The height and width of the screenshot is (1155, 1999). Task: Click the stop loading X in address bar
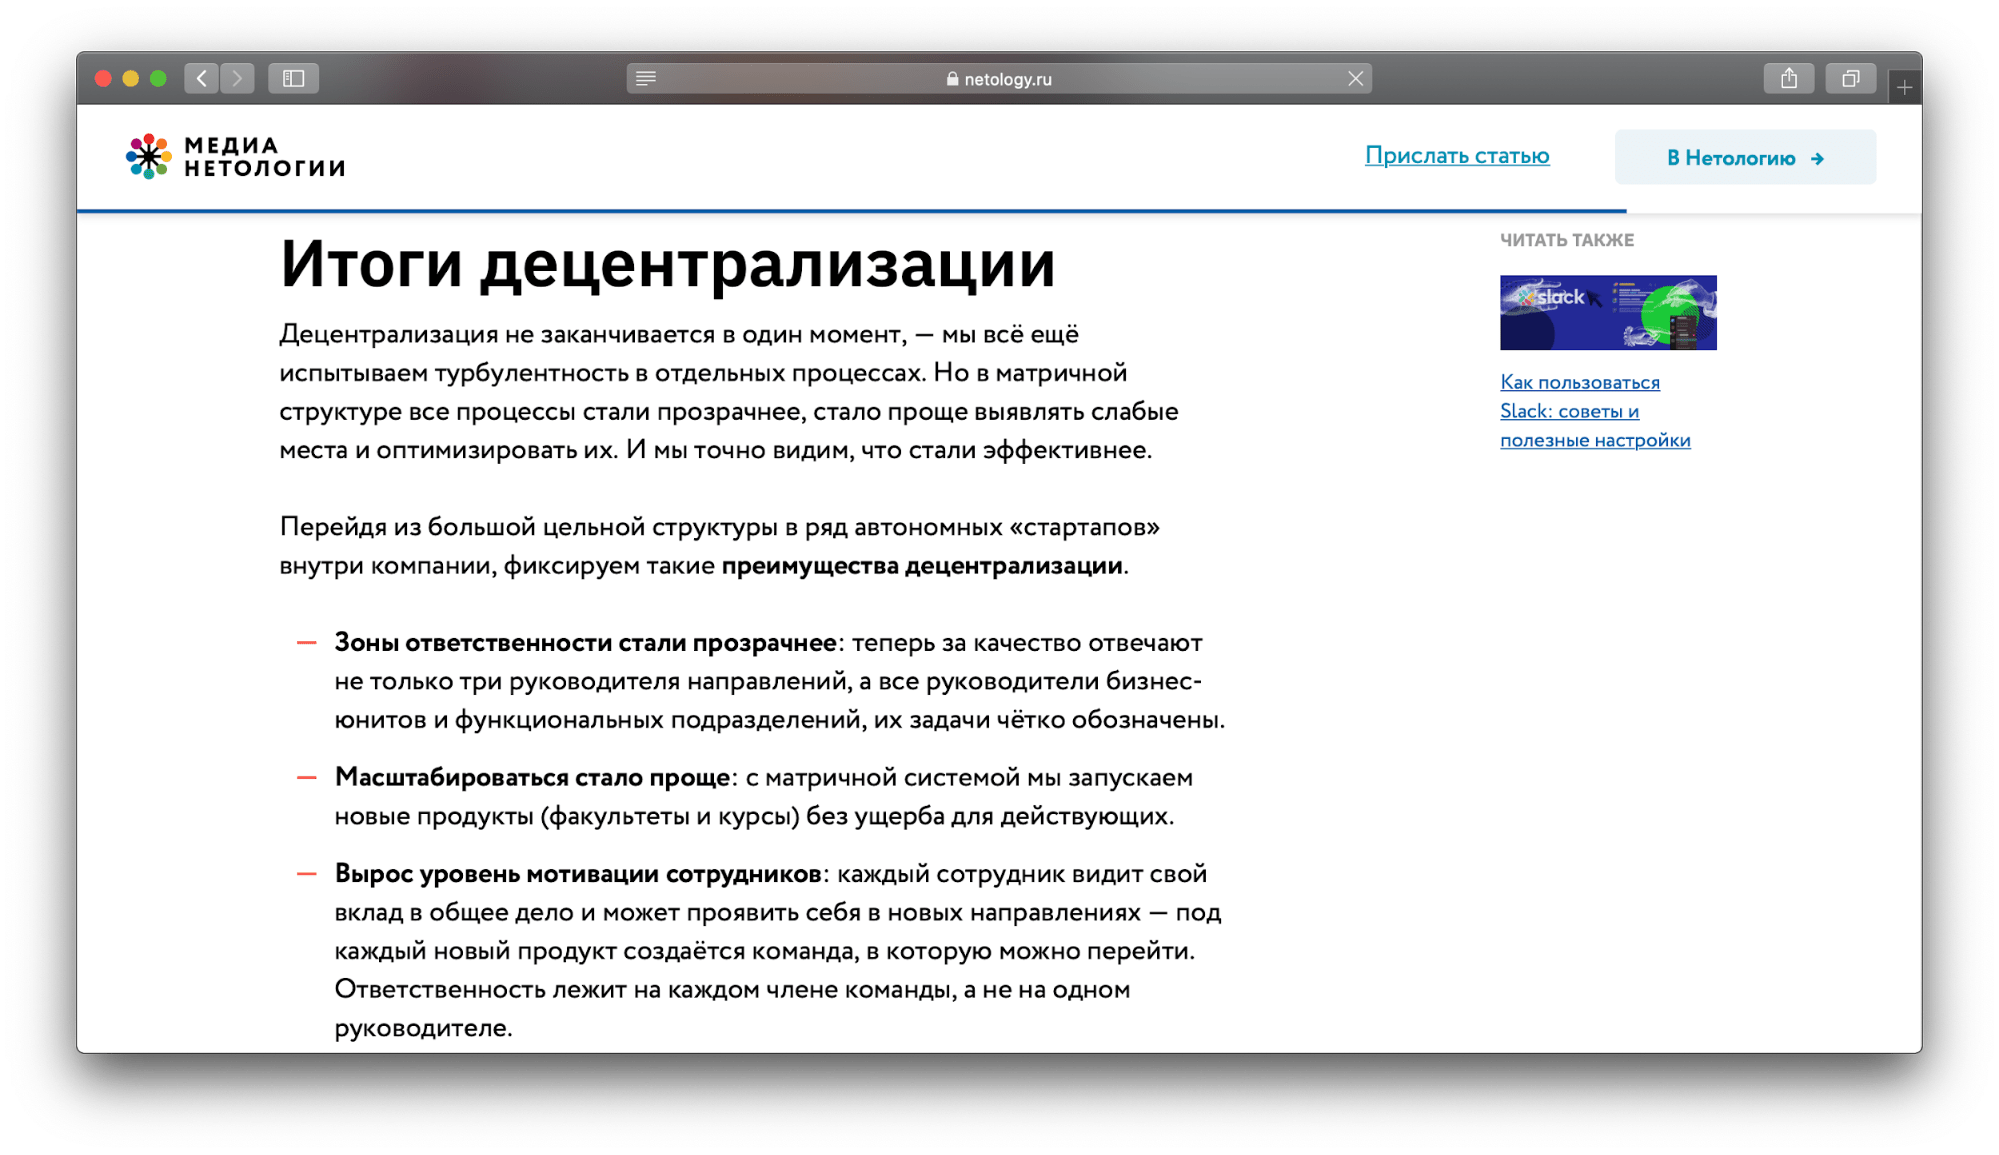[x=1356, y=78]
